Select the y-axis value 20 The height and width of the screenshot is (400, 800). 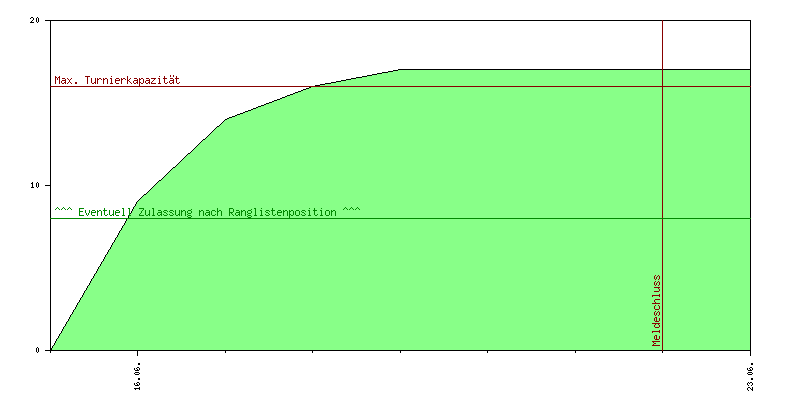click(x=35, y=21)
